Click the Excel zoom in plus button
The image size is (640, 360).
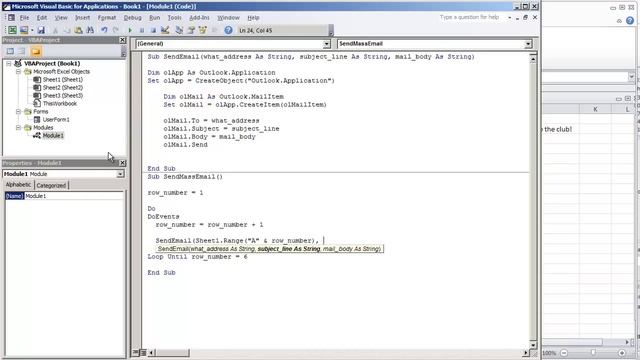point(622,353)
